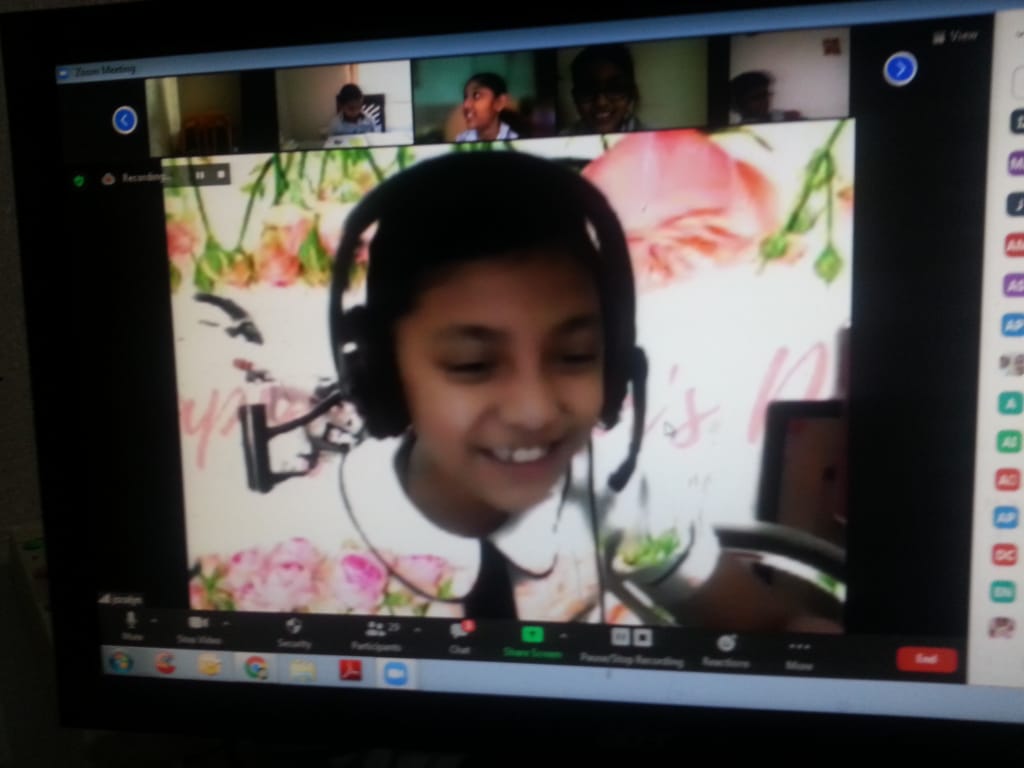Click the green Share Screen button

pyautogui.click(x=532, y=642)
